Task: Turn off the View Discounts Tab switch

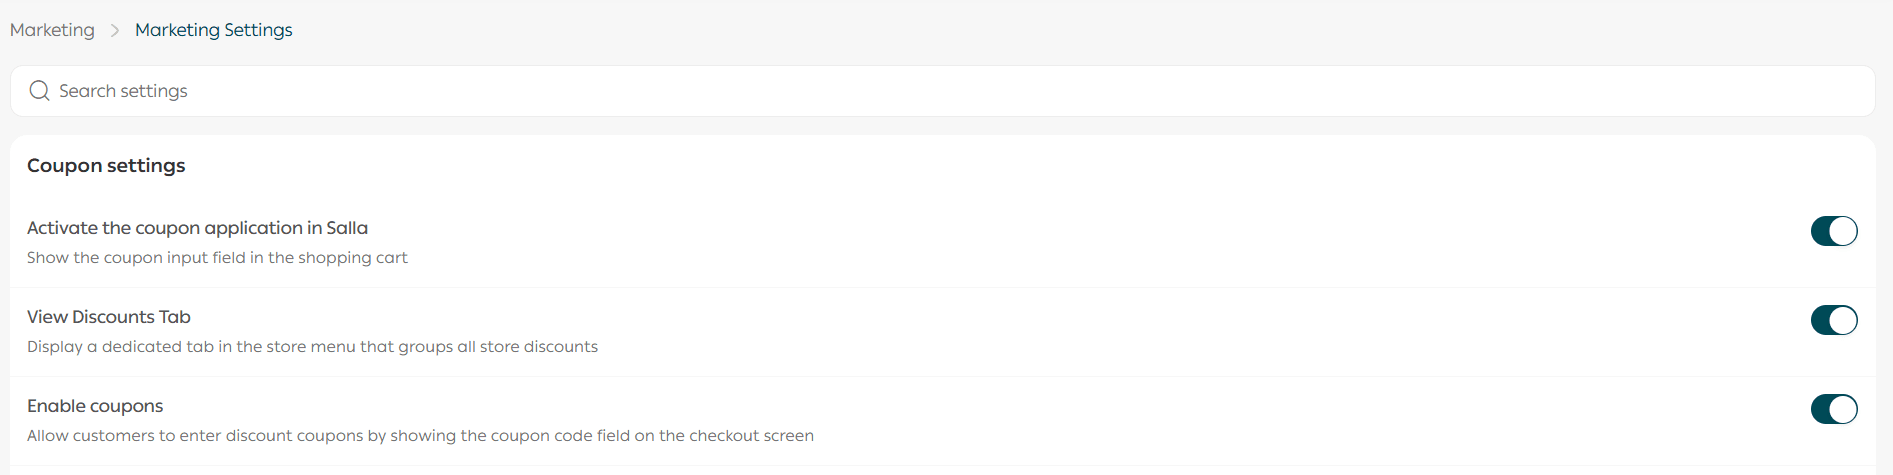Action: tap(1833, 320)
